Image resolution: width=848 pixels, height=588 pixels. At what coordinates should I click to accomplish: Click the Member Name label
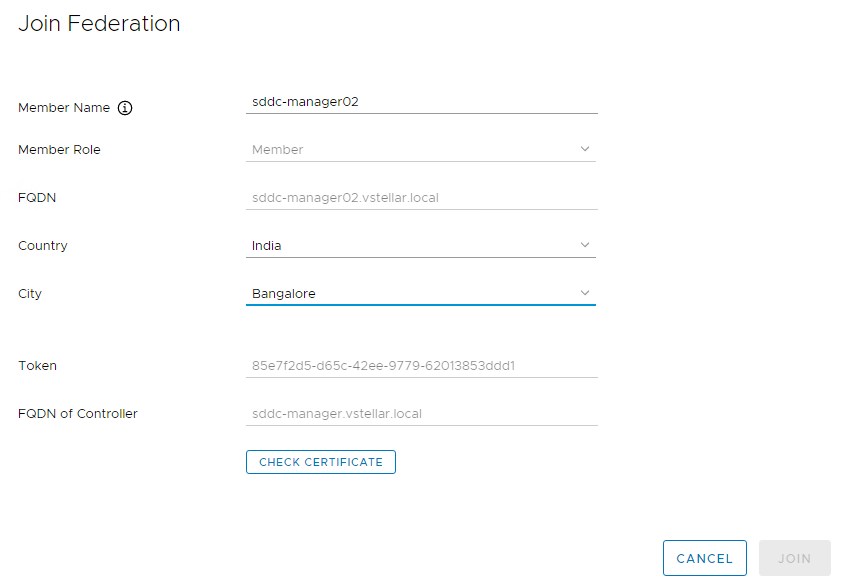pos(64,108)
